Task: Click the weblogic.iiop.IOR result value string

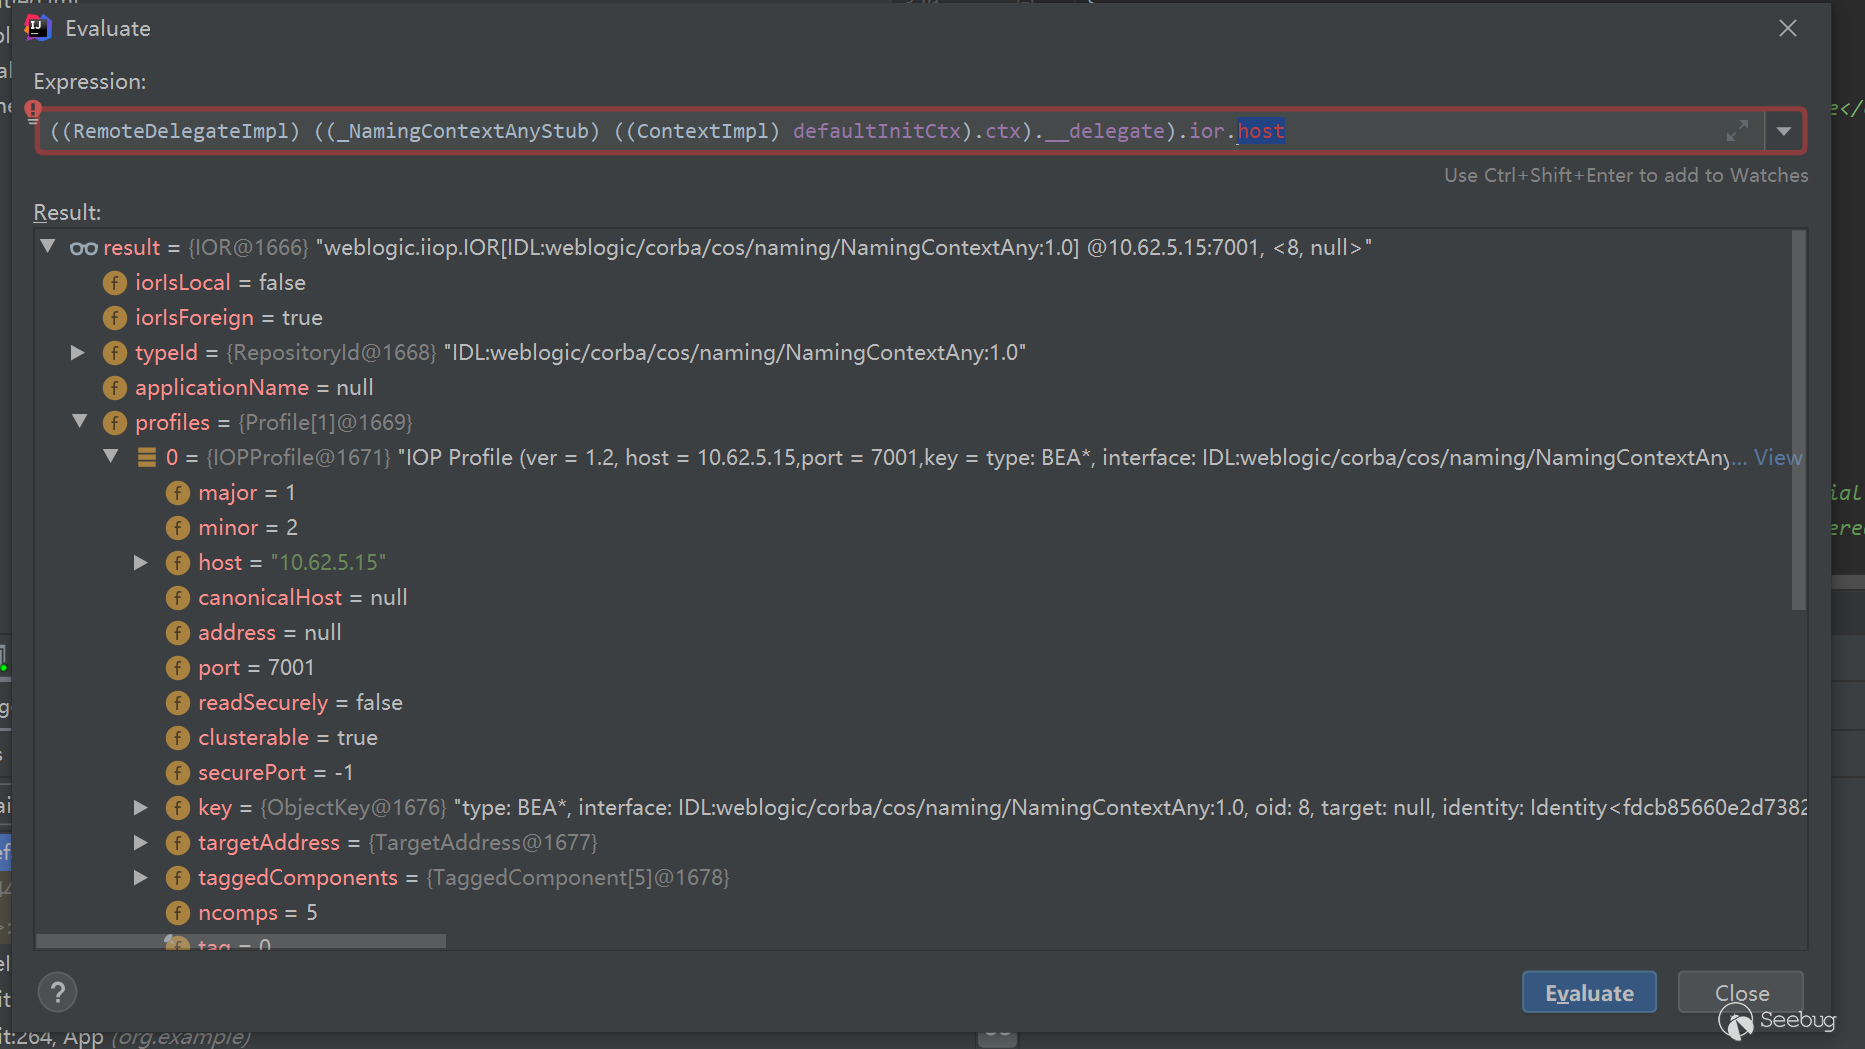Action: [x=844, y=247]
